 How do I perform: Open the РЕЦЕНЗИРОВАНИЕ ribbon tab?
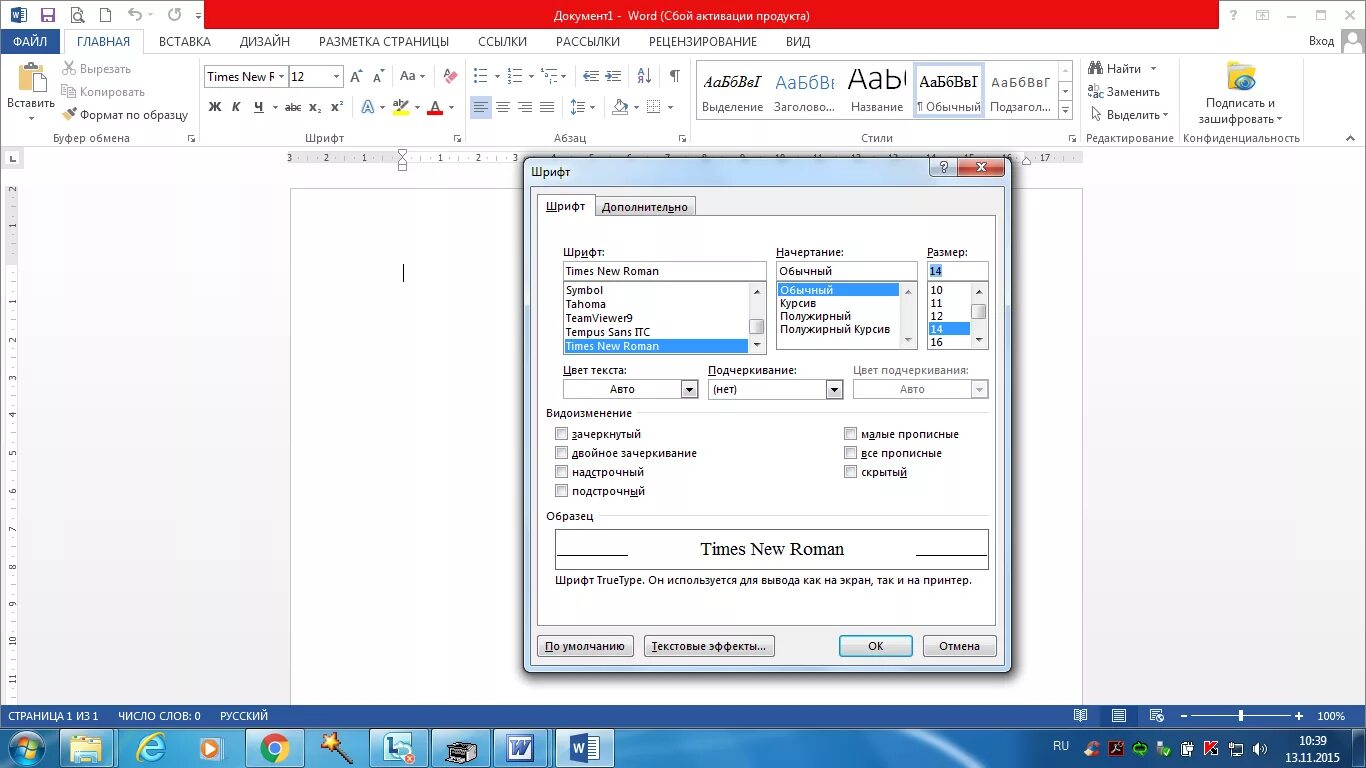click(x=703, y=41)
